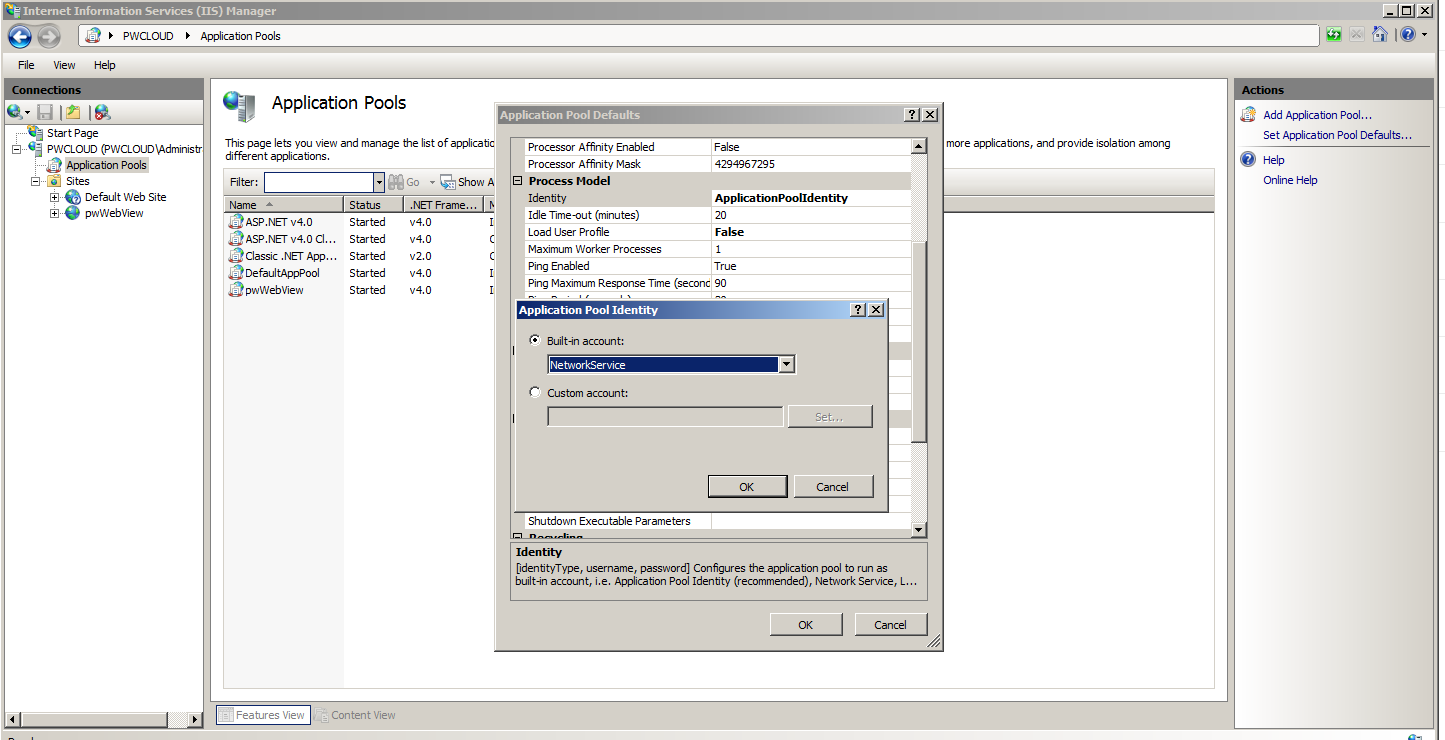Click PWCLOUD in the breadcrumb path
The height and width of the screenshot is (740, 1445).
click(x=148, y=36)
